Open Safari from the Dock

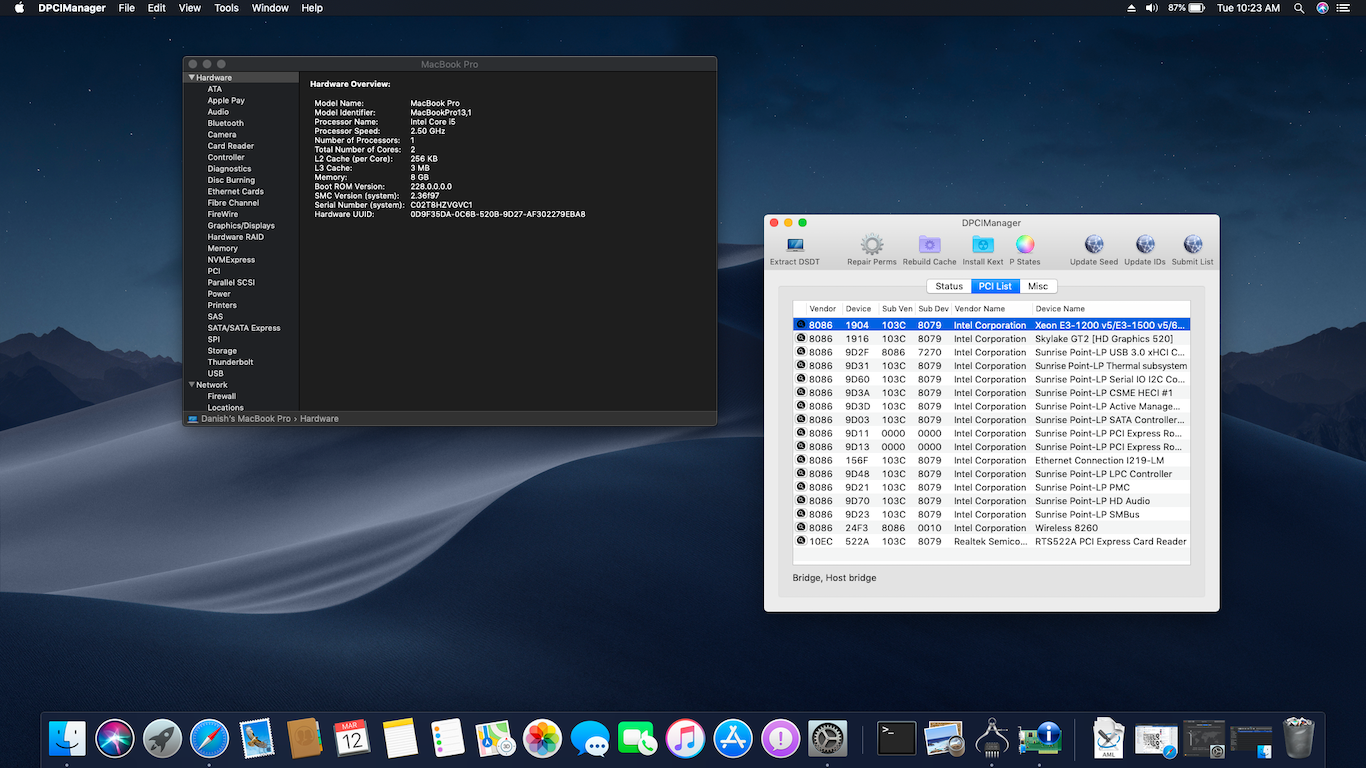209,739
